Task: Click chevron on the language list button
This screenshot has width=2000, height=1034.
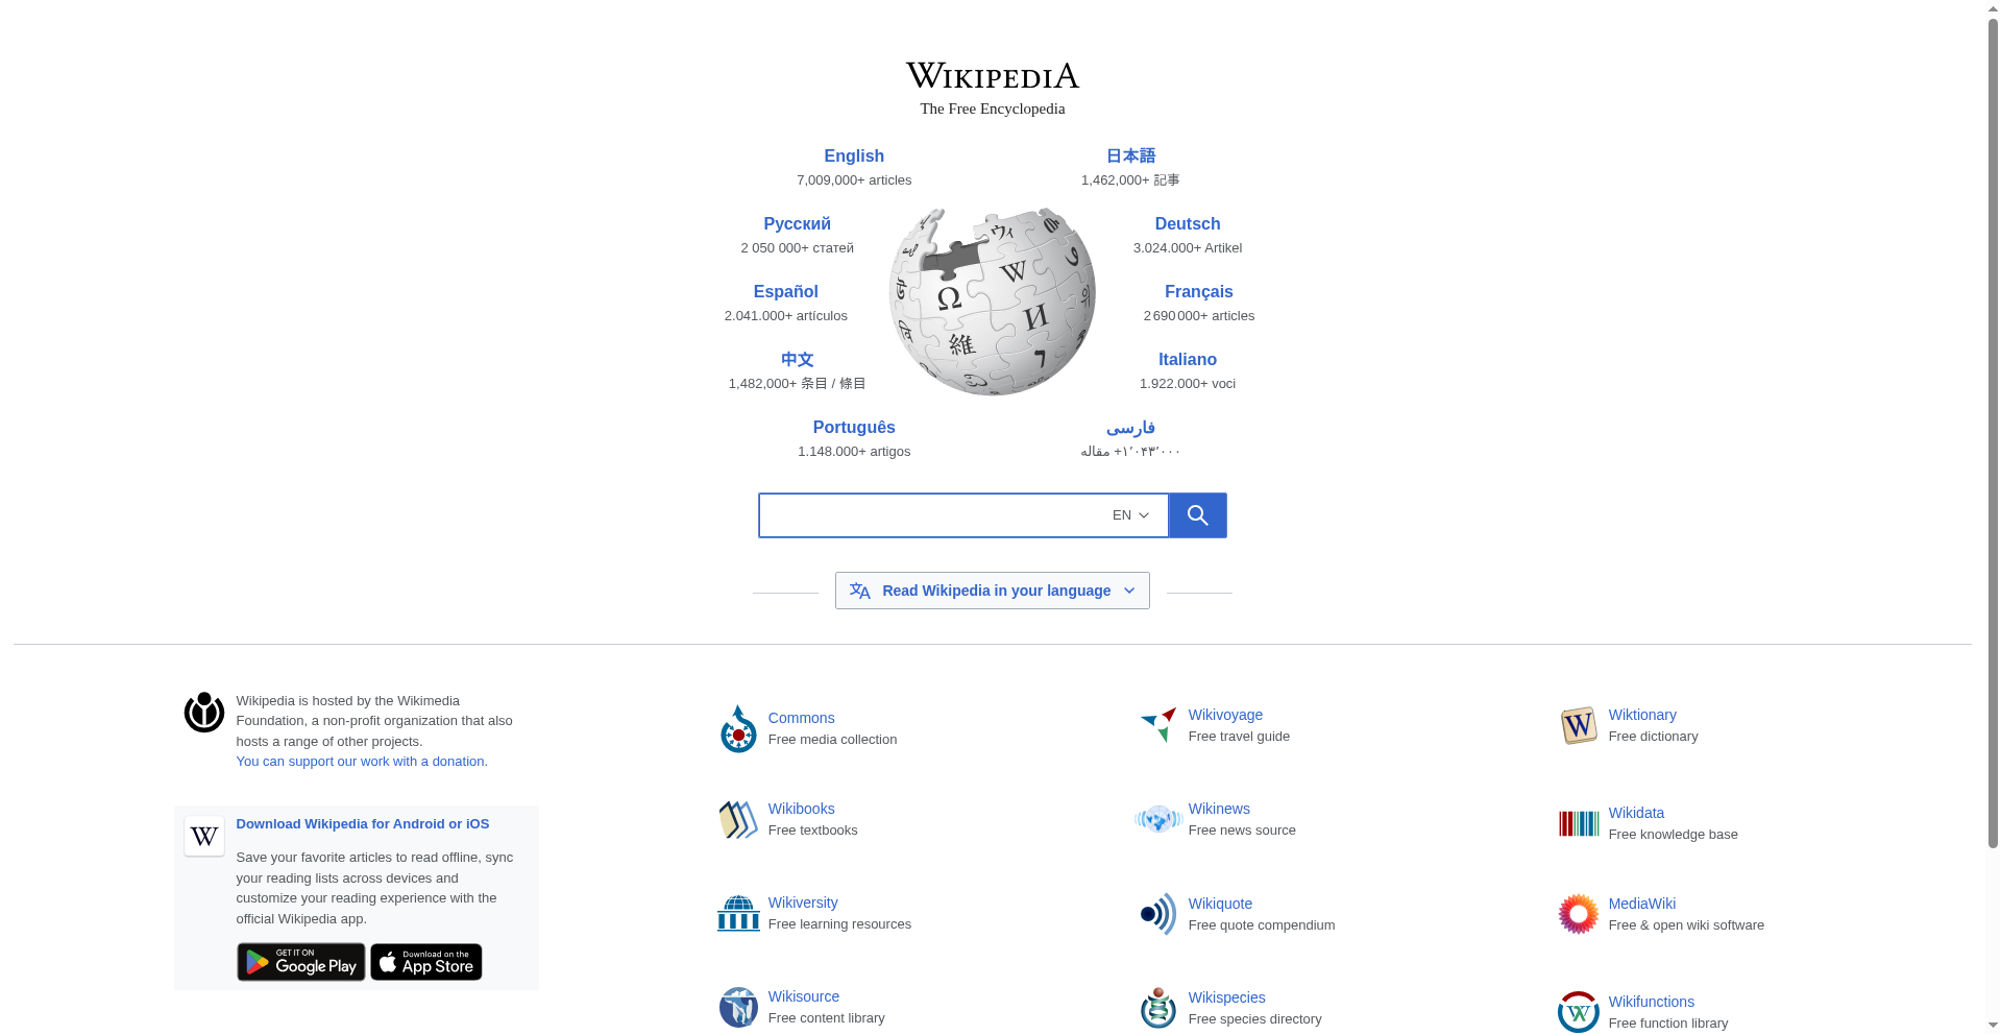Action: pyautogui.click(x=1129, y=591)
